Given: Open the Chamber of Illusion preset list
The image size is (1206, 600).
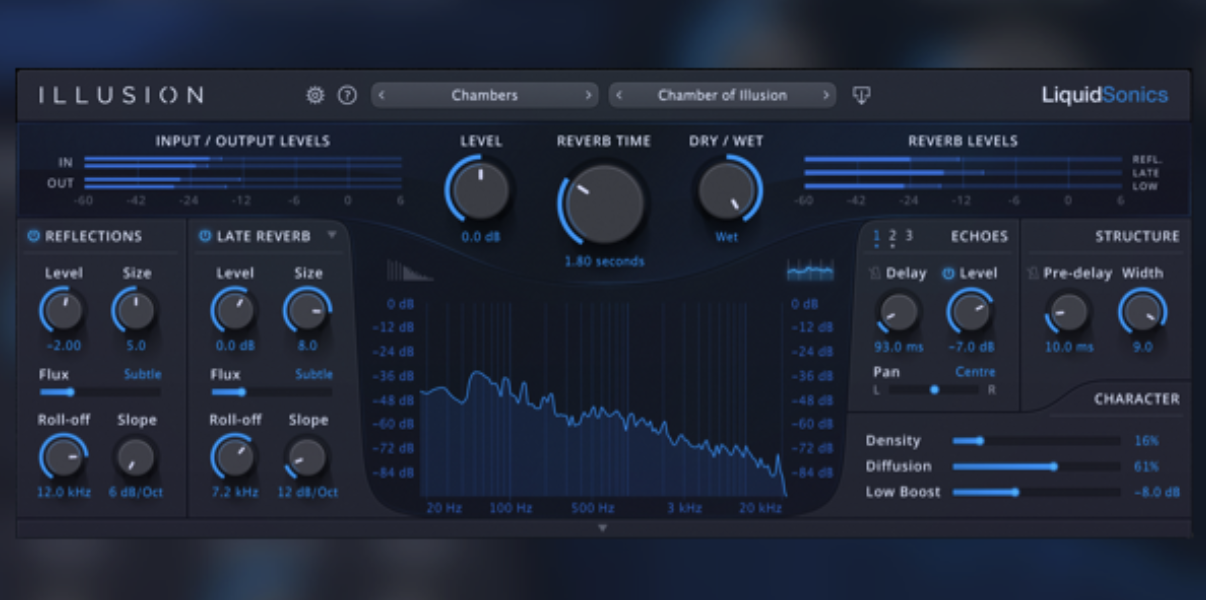Looking at the screenshot, I should pos(723,95).
